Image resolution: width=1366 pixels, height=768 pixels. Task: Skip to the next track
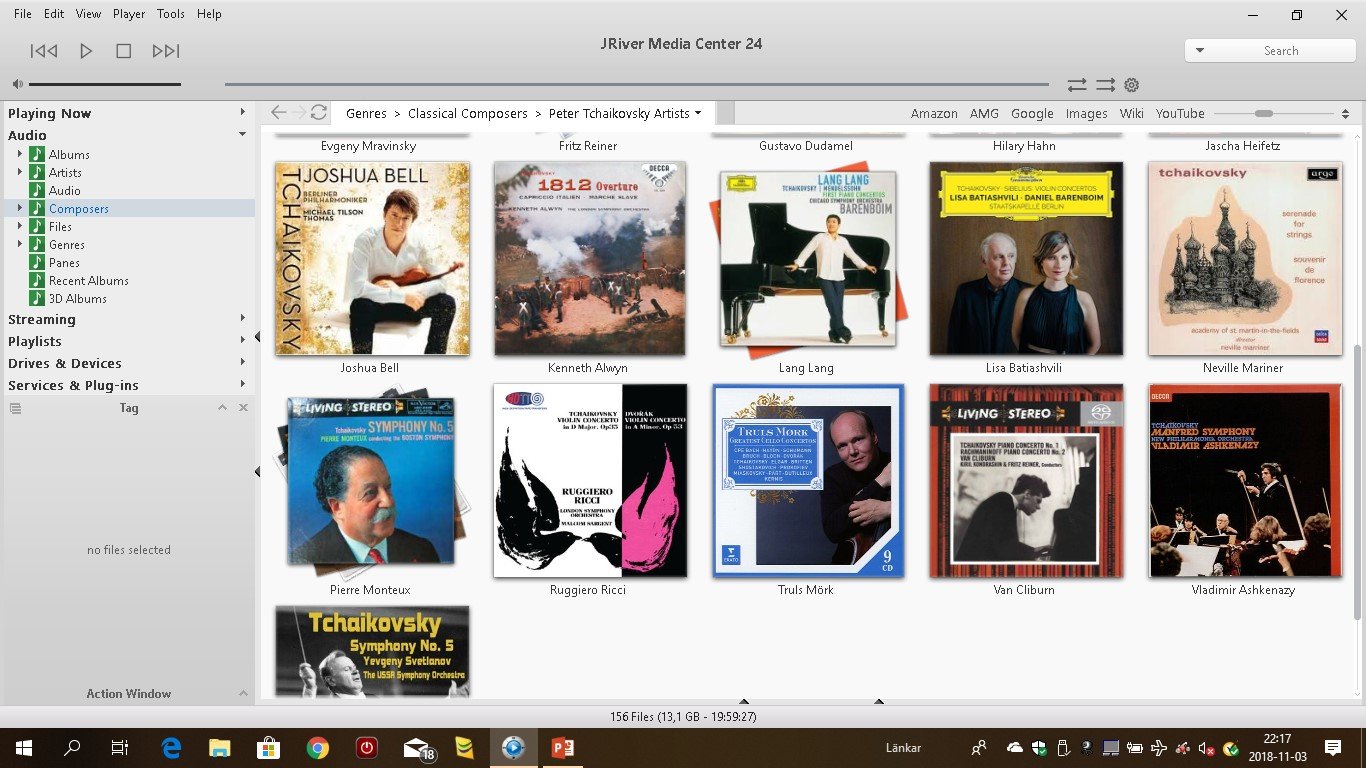[166, 51]
